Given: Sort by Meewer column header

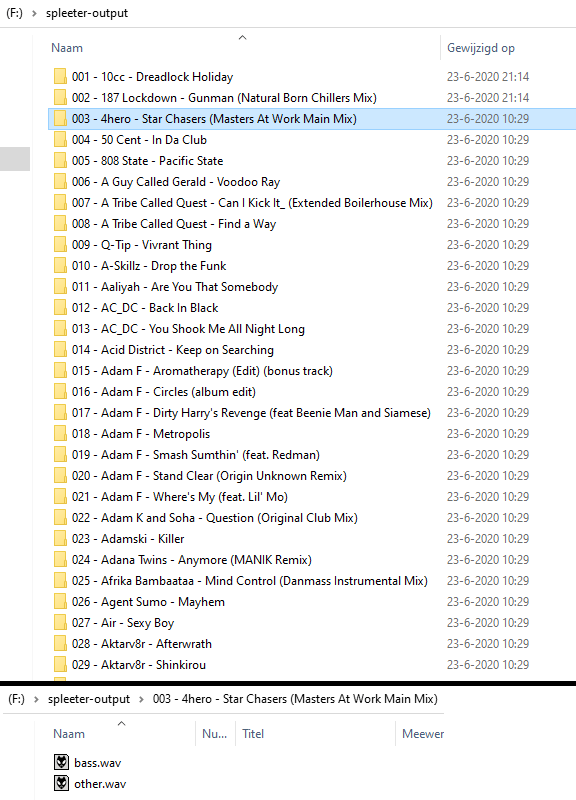Looking at the screenshot, I should point(423,734).
